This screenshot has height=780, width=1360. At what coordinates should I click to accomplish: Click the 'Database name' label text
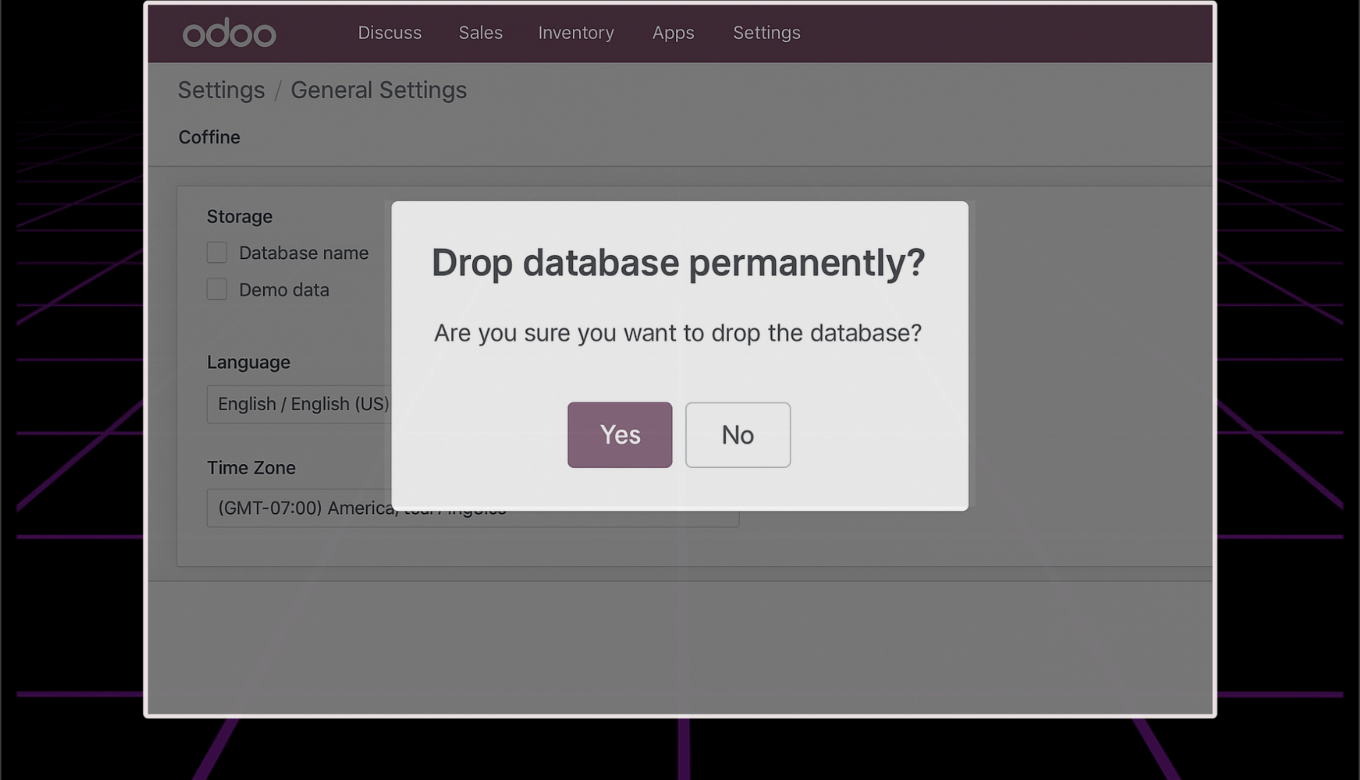point(304,253)
